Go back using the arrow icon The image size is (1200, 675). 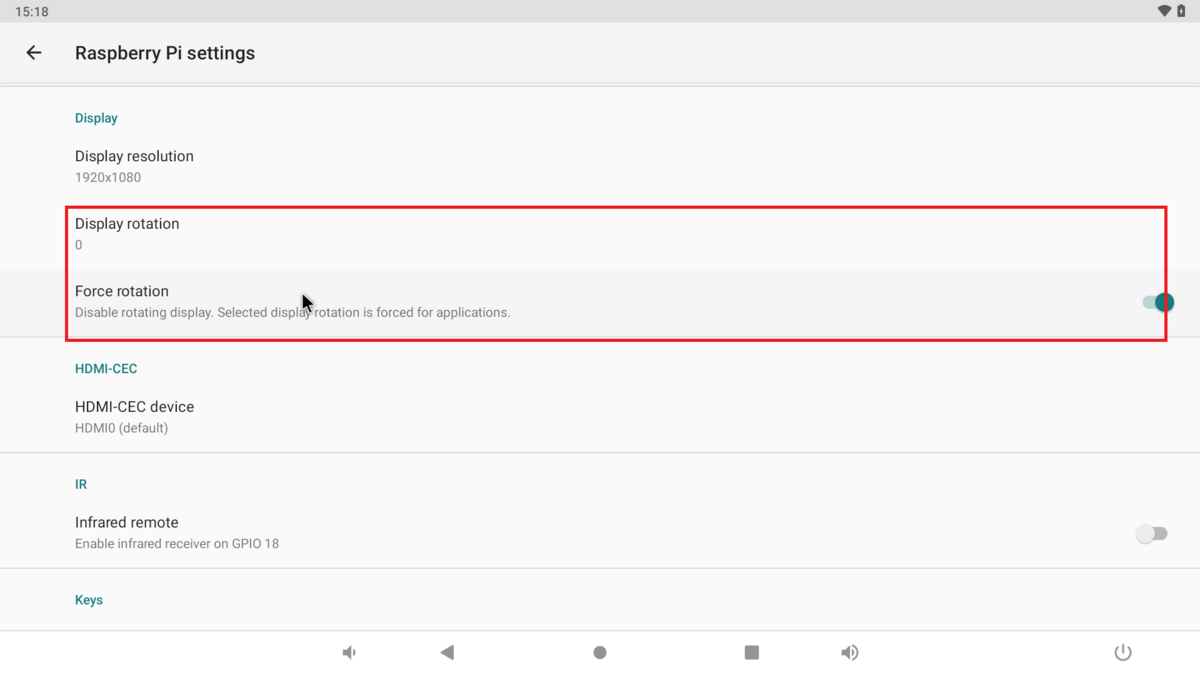tap(34, 53)
